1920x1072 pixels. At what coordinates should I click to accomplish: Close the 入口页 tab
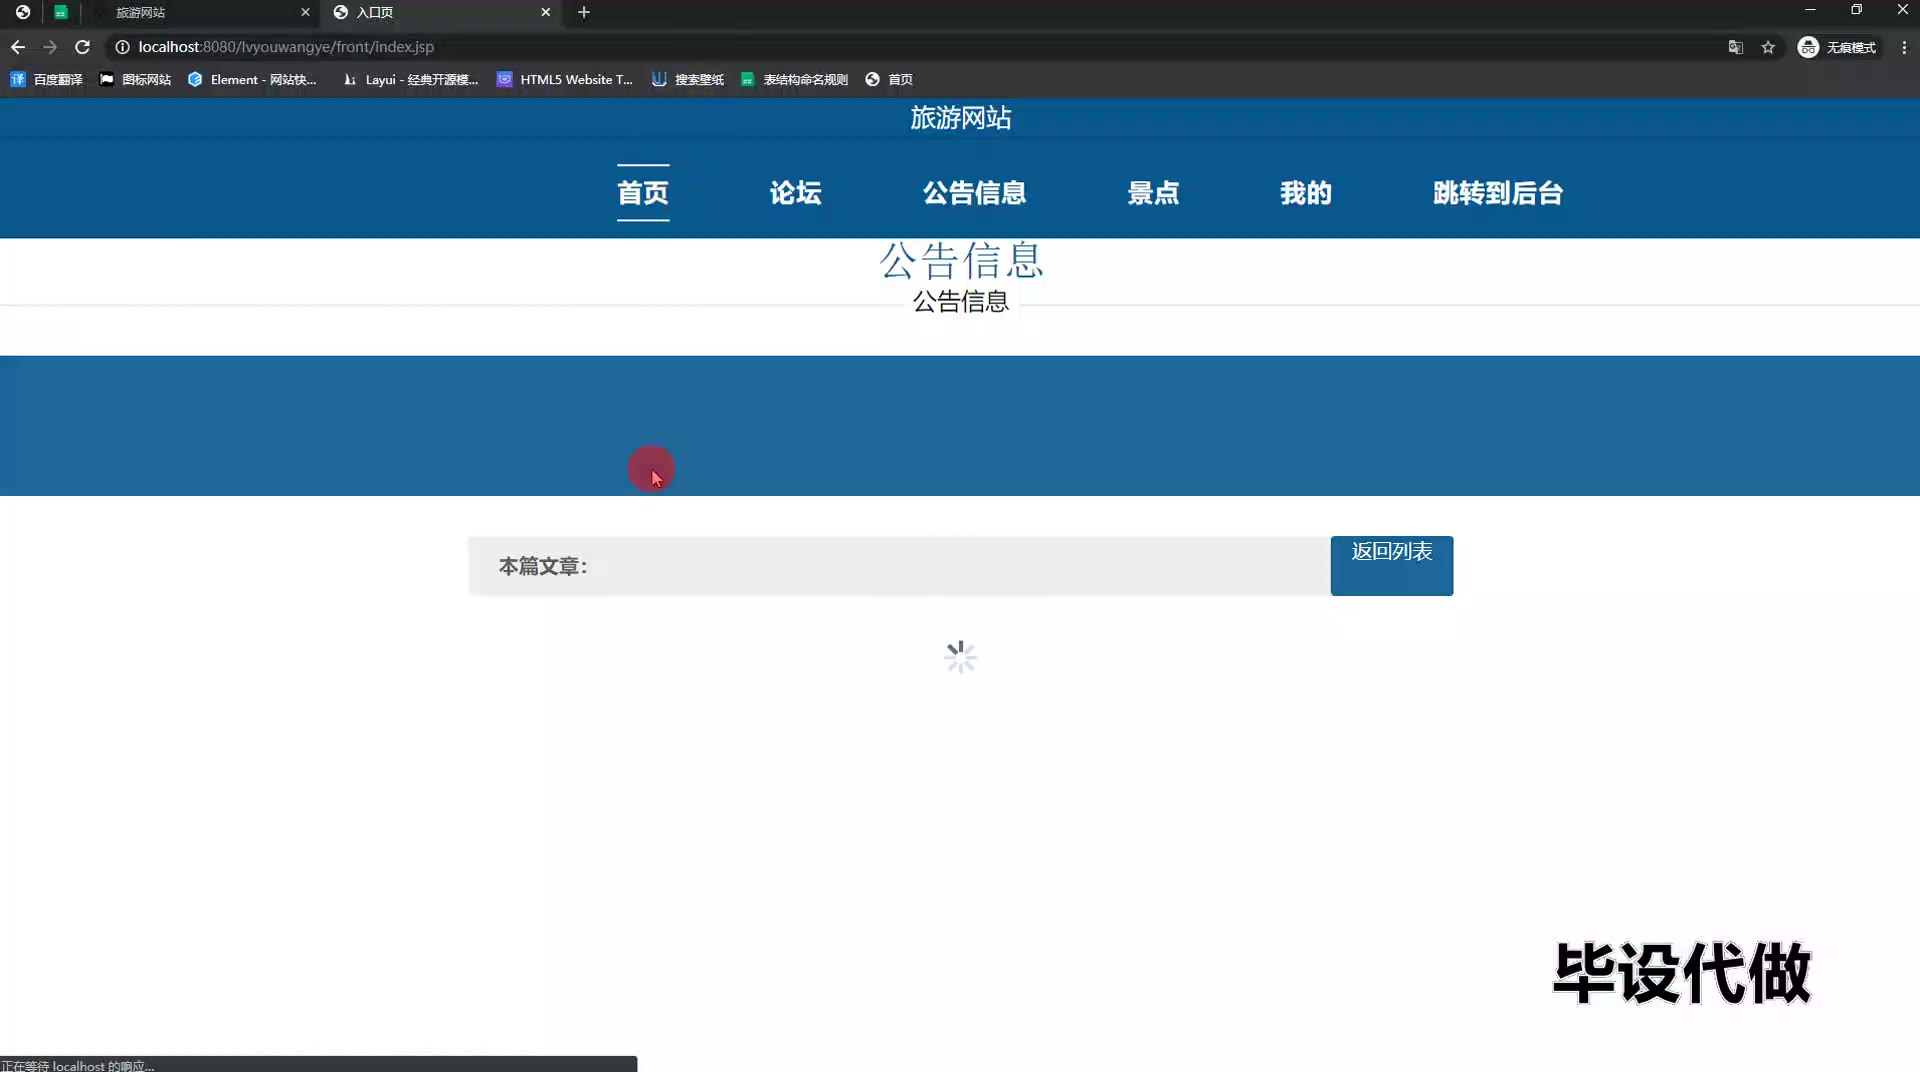click(x=545, y=12)
